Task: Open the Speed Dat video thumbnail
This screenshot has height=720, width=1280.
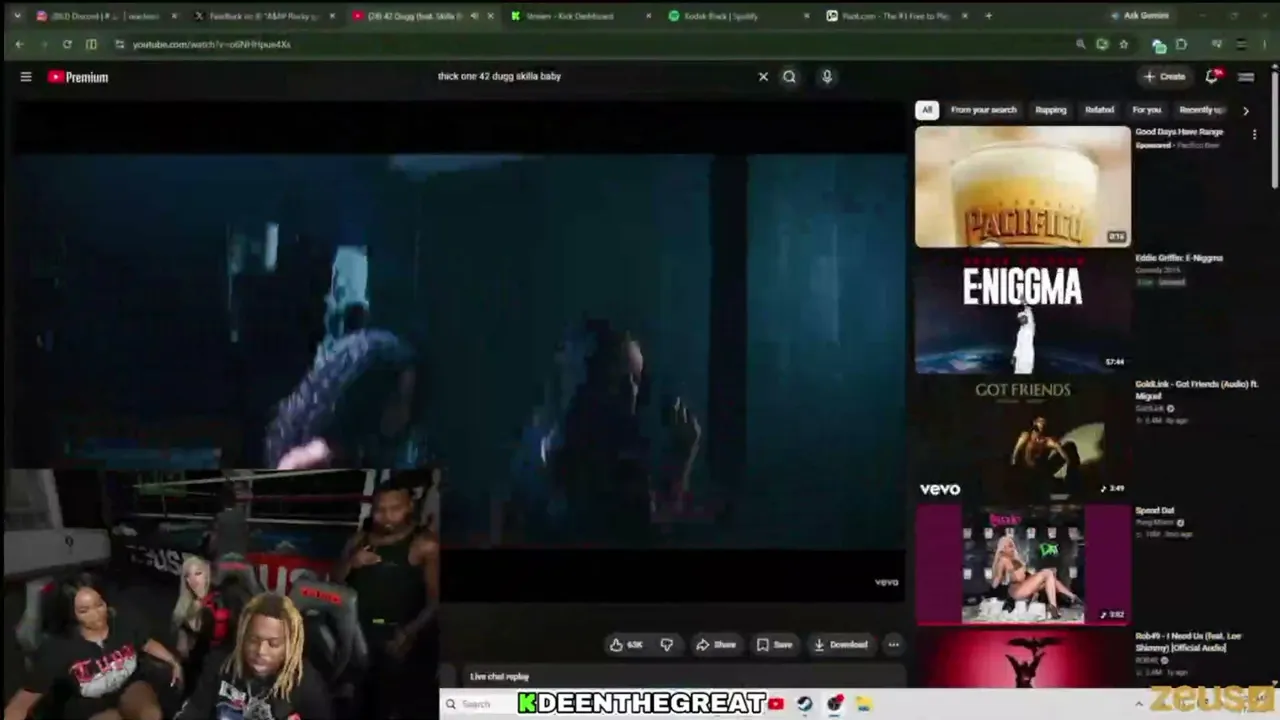Action: [x=1023, y=565]
